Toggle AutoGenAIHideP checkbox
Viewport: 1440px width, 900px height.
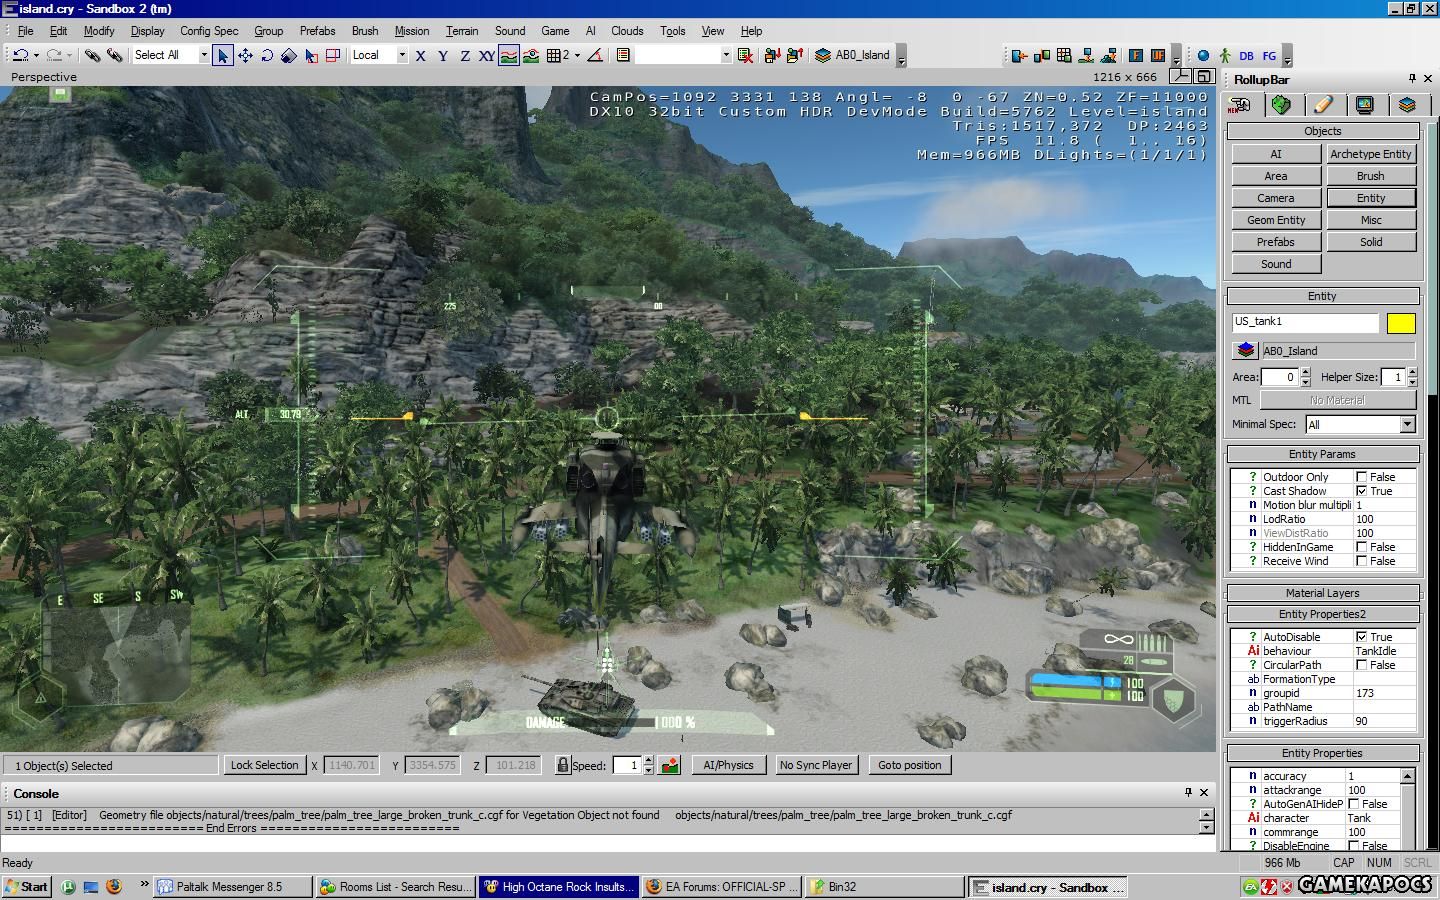pos(1354,804)
